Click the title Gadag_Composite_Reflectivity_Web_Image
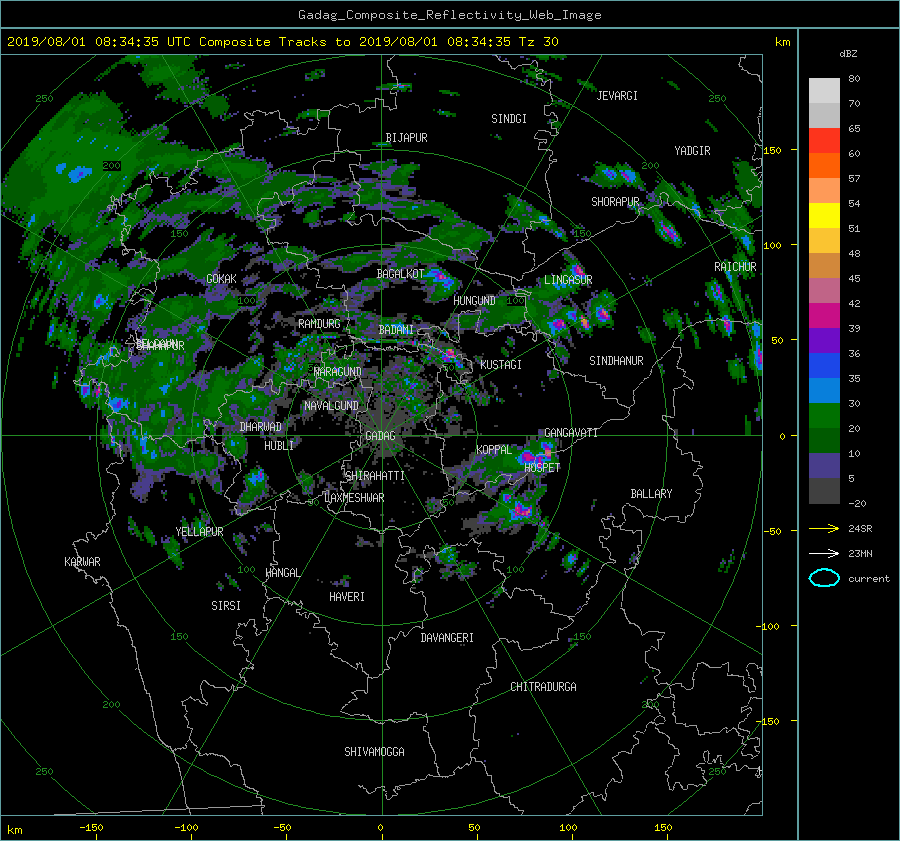Image resolution: width=900 pixels, height=841 pixels. [450, 15]
